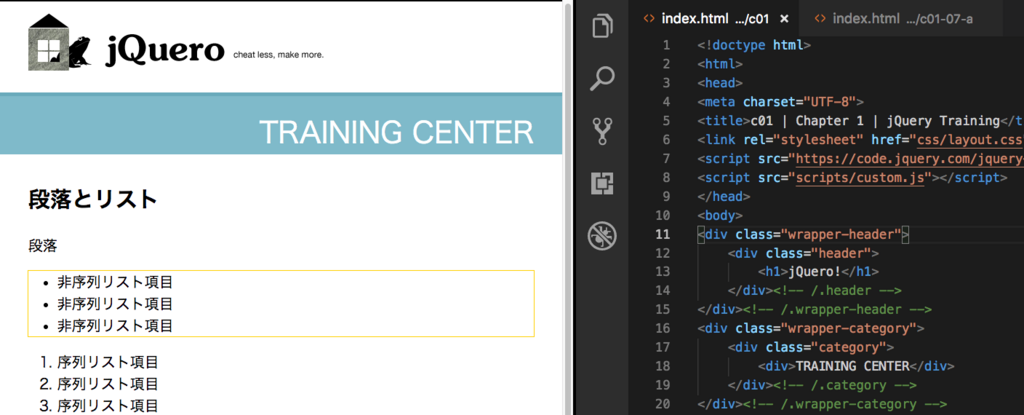Viewport: 1024px width, 415px height.
Task: Open the Source Control view
Action: (602, 131)
